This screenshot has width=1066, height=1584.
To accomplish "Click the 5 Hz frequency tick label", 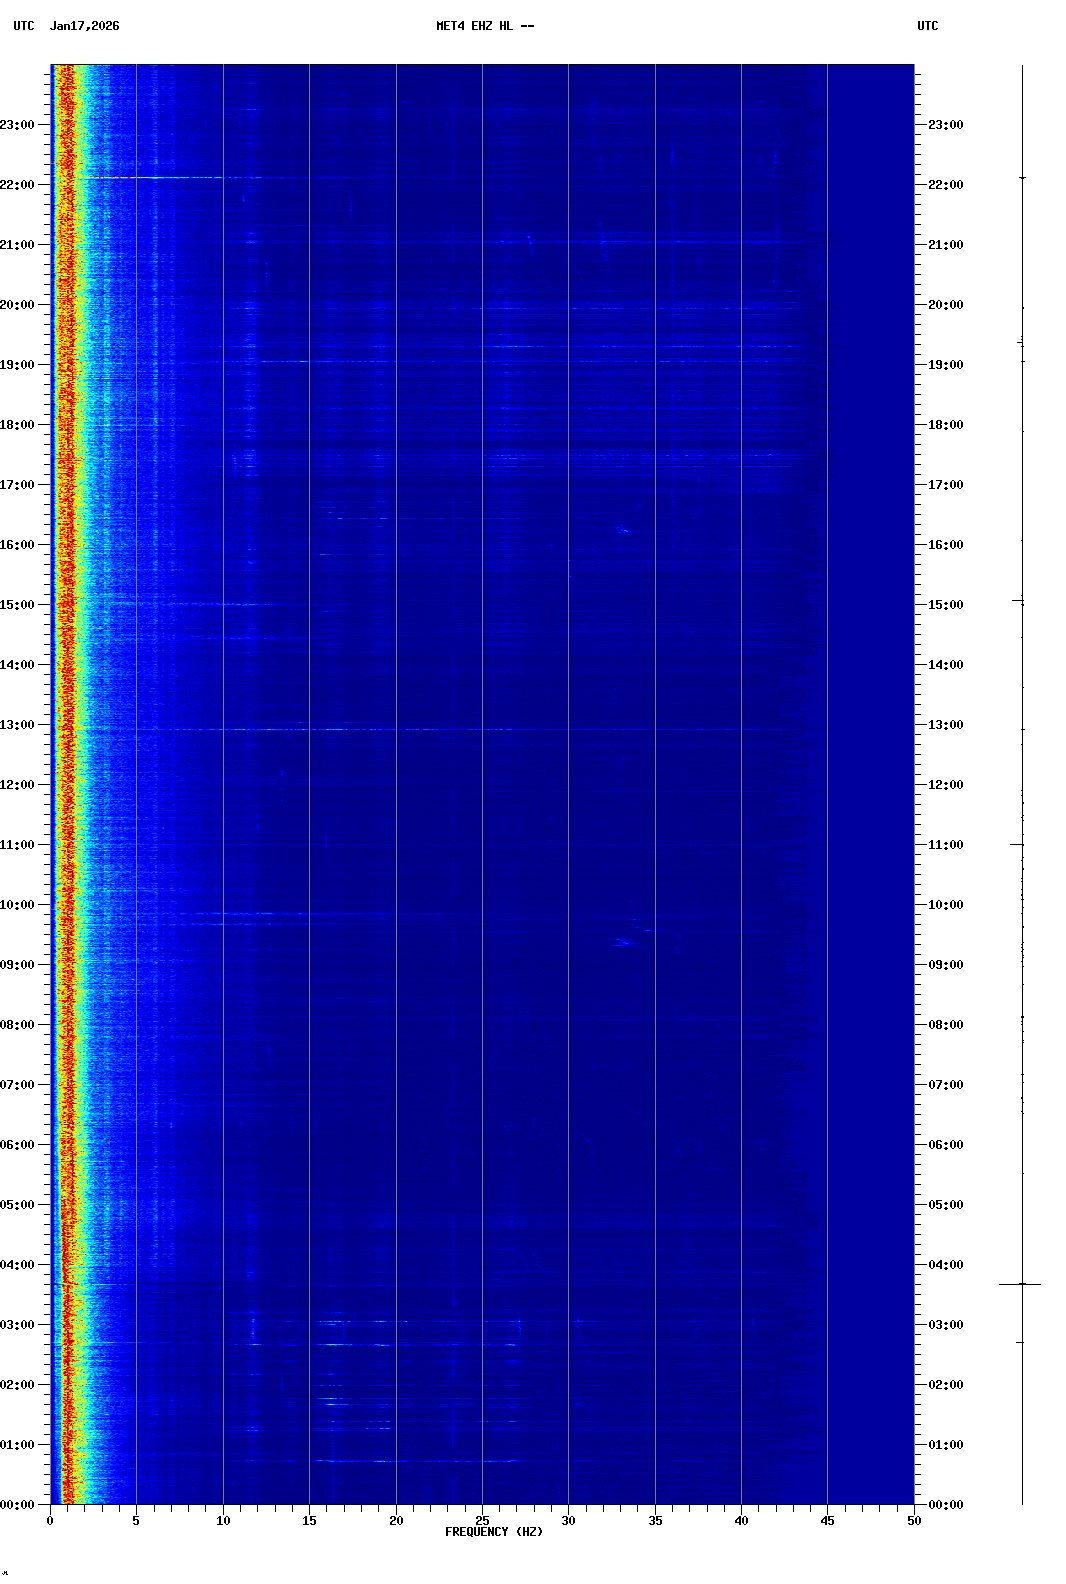I will click(x=136, y=1521).
